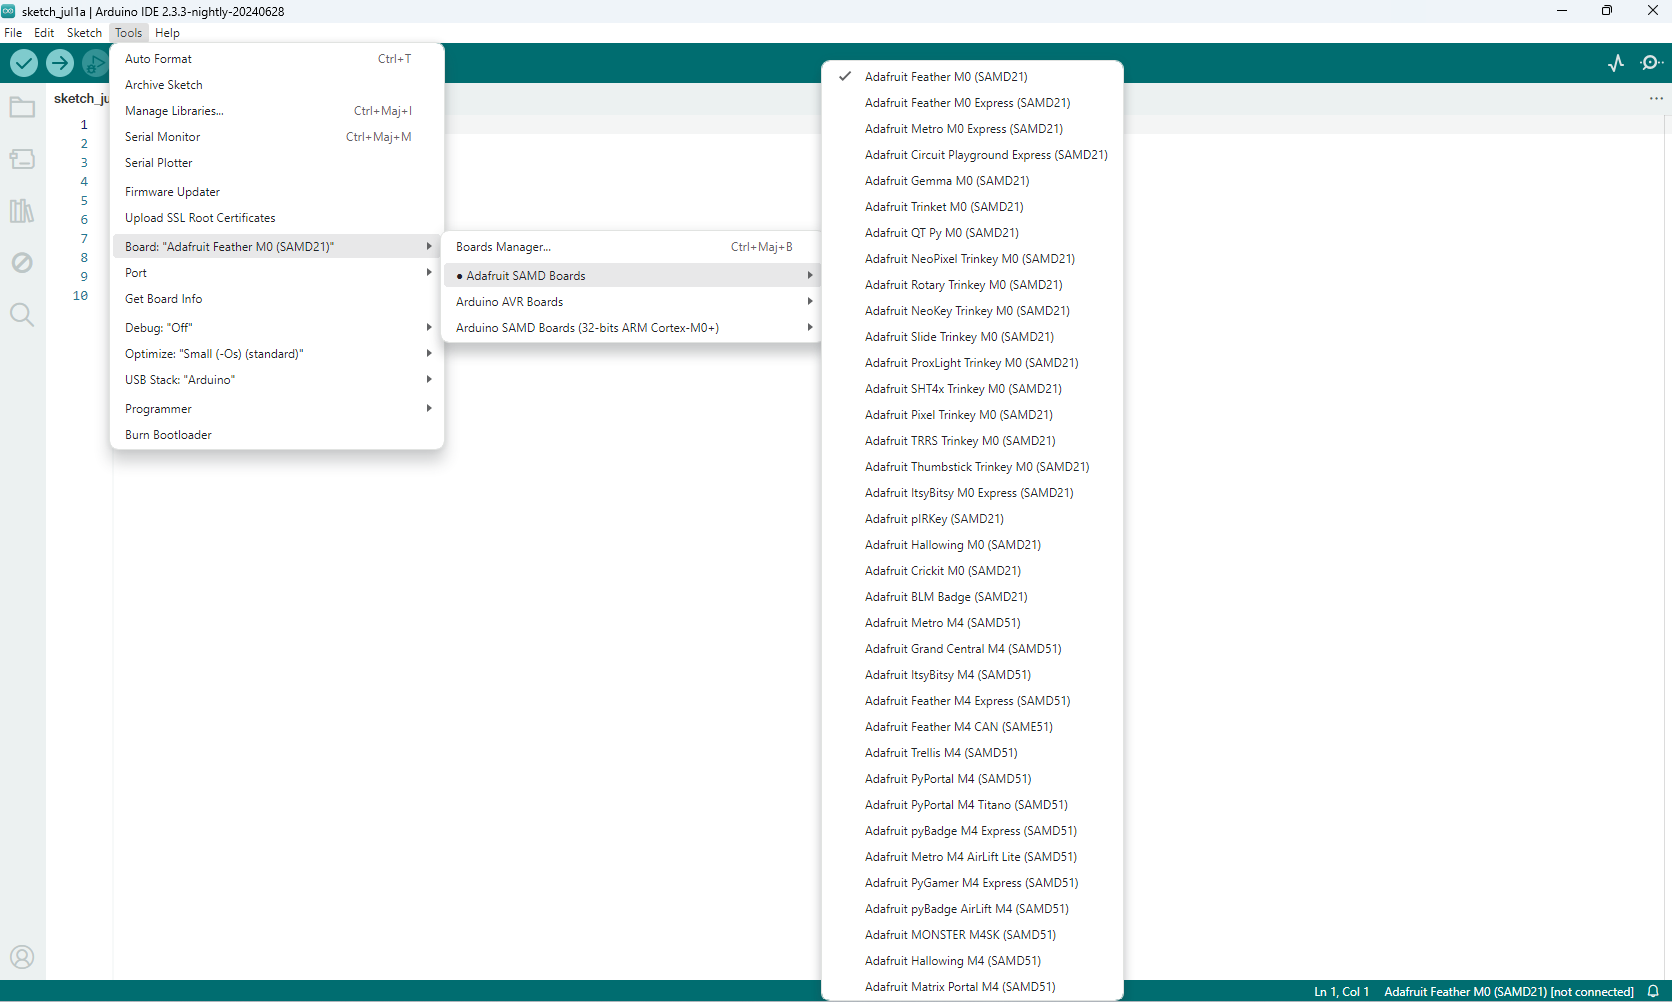The image size is (1672, 1002).
Task: Click the sketch_jul1a editor tab
Action: point(80,98)
